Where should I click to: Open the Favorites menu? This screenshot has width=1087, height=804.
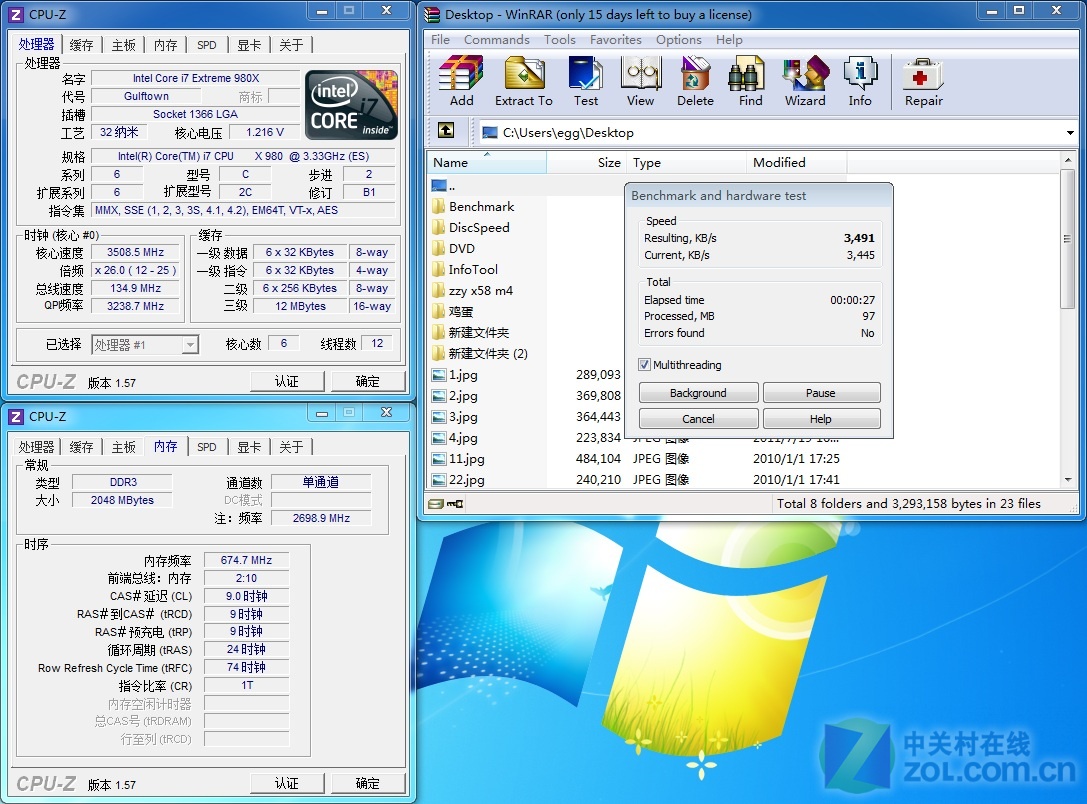point(616,40)
